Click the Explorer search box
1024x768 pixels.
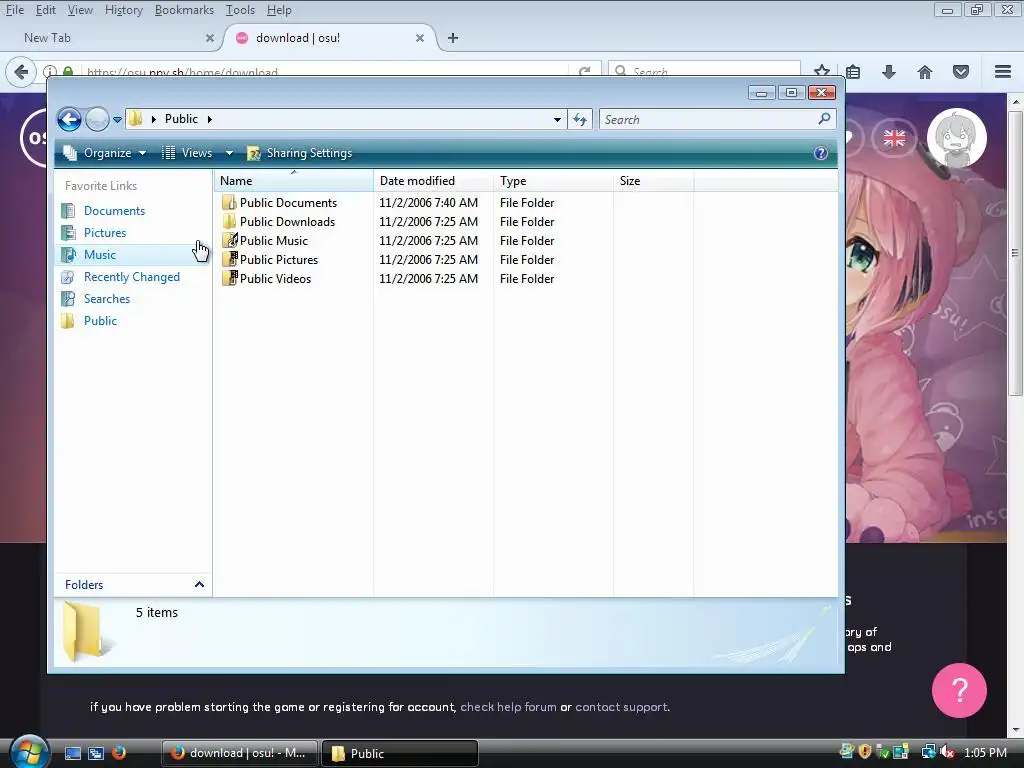tap(716, 120)
